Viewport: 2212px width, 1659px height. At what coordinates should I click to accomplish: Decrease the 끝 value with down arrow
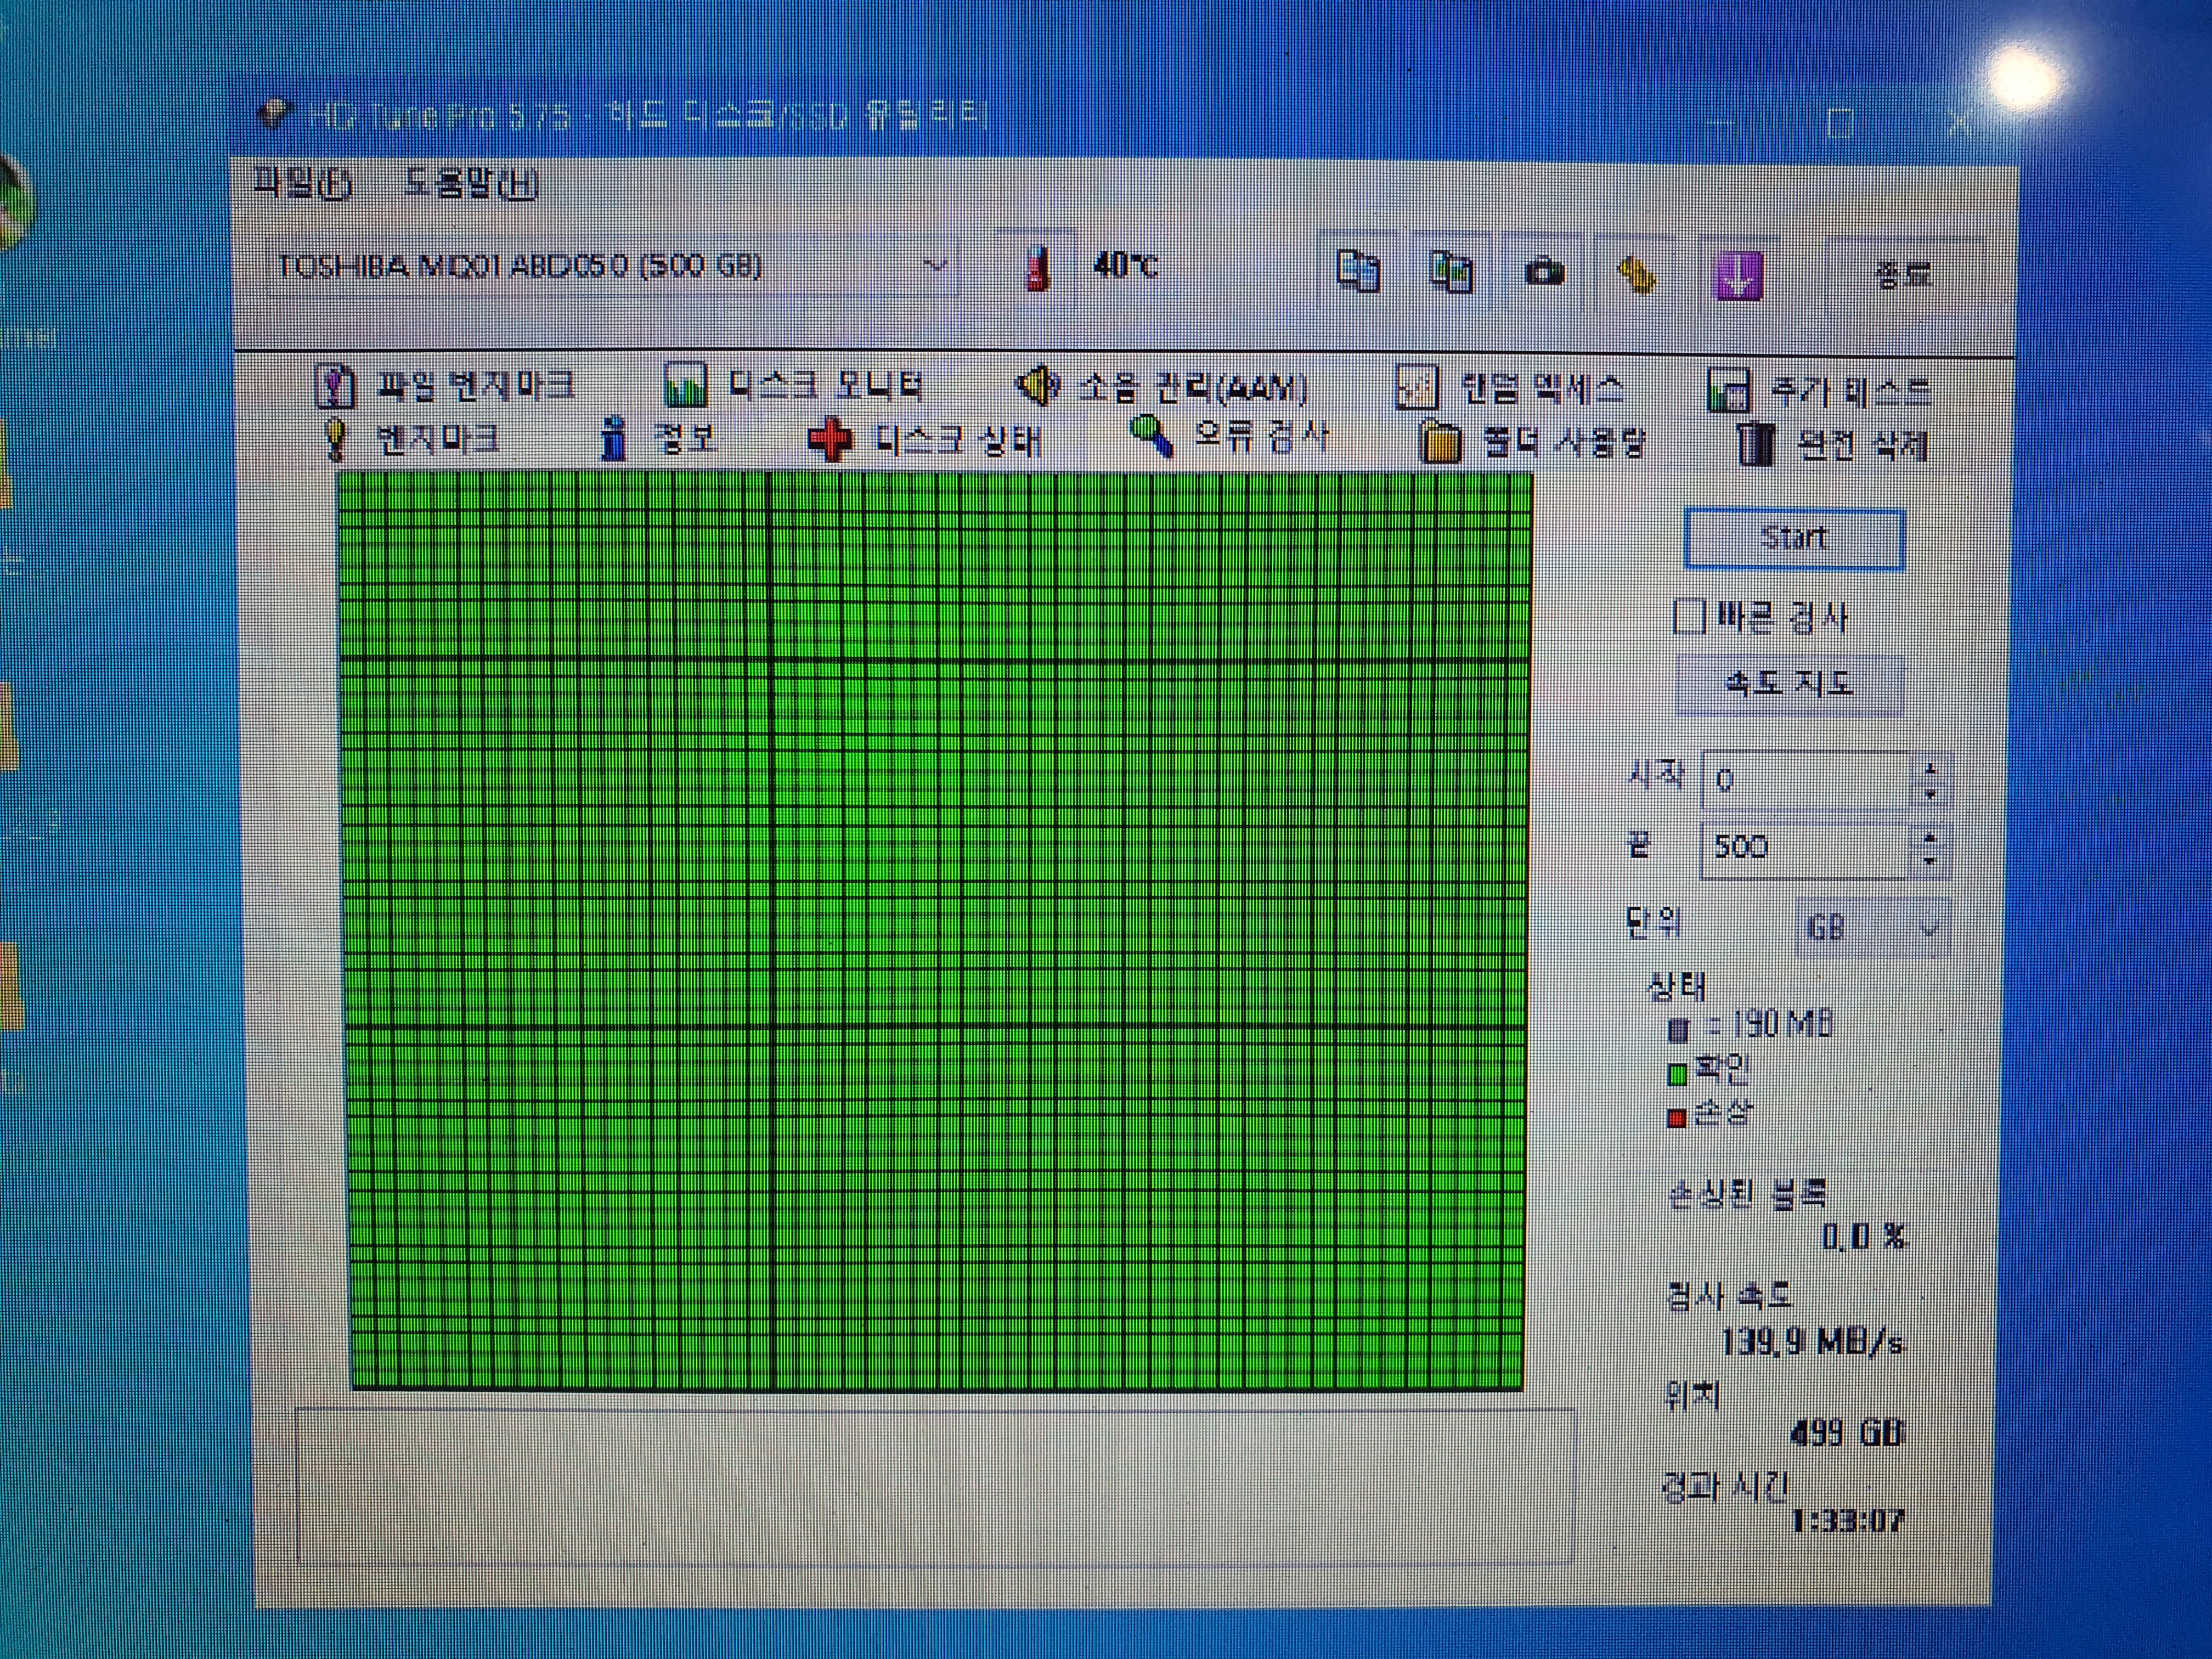click(x=1931, y=863)
